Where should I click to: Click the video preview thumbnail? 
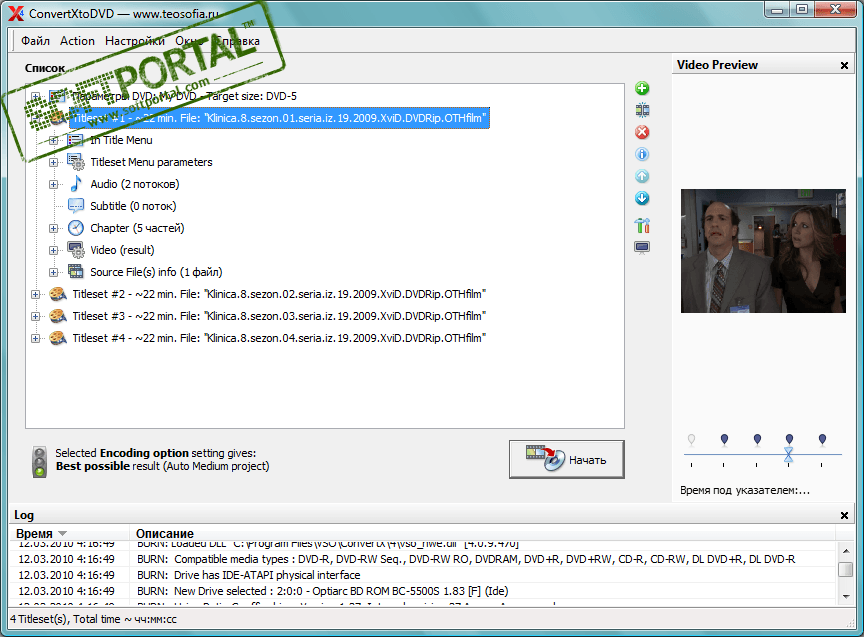[763, 251]
